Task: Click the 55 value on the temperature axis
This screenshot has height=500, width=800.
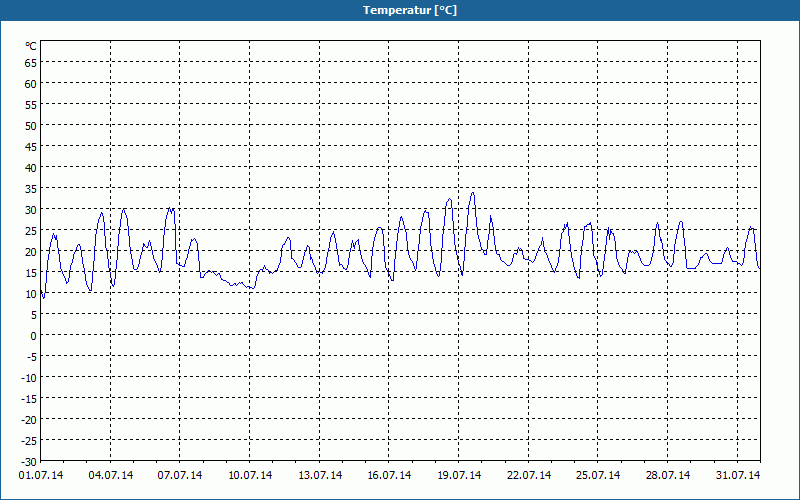Action: (x=31, y=105)
